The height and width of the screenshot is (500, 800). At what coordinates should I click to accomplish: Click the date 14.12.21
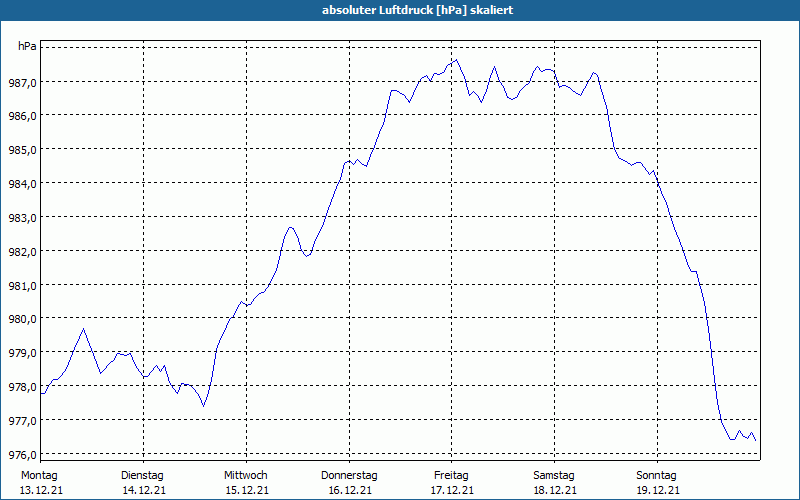click(x=144, y=490)
